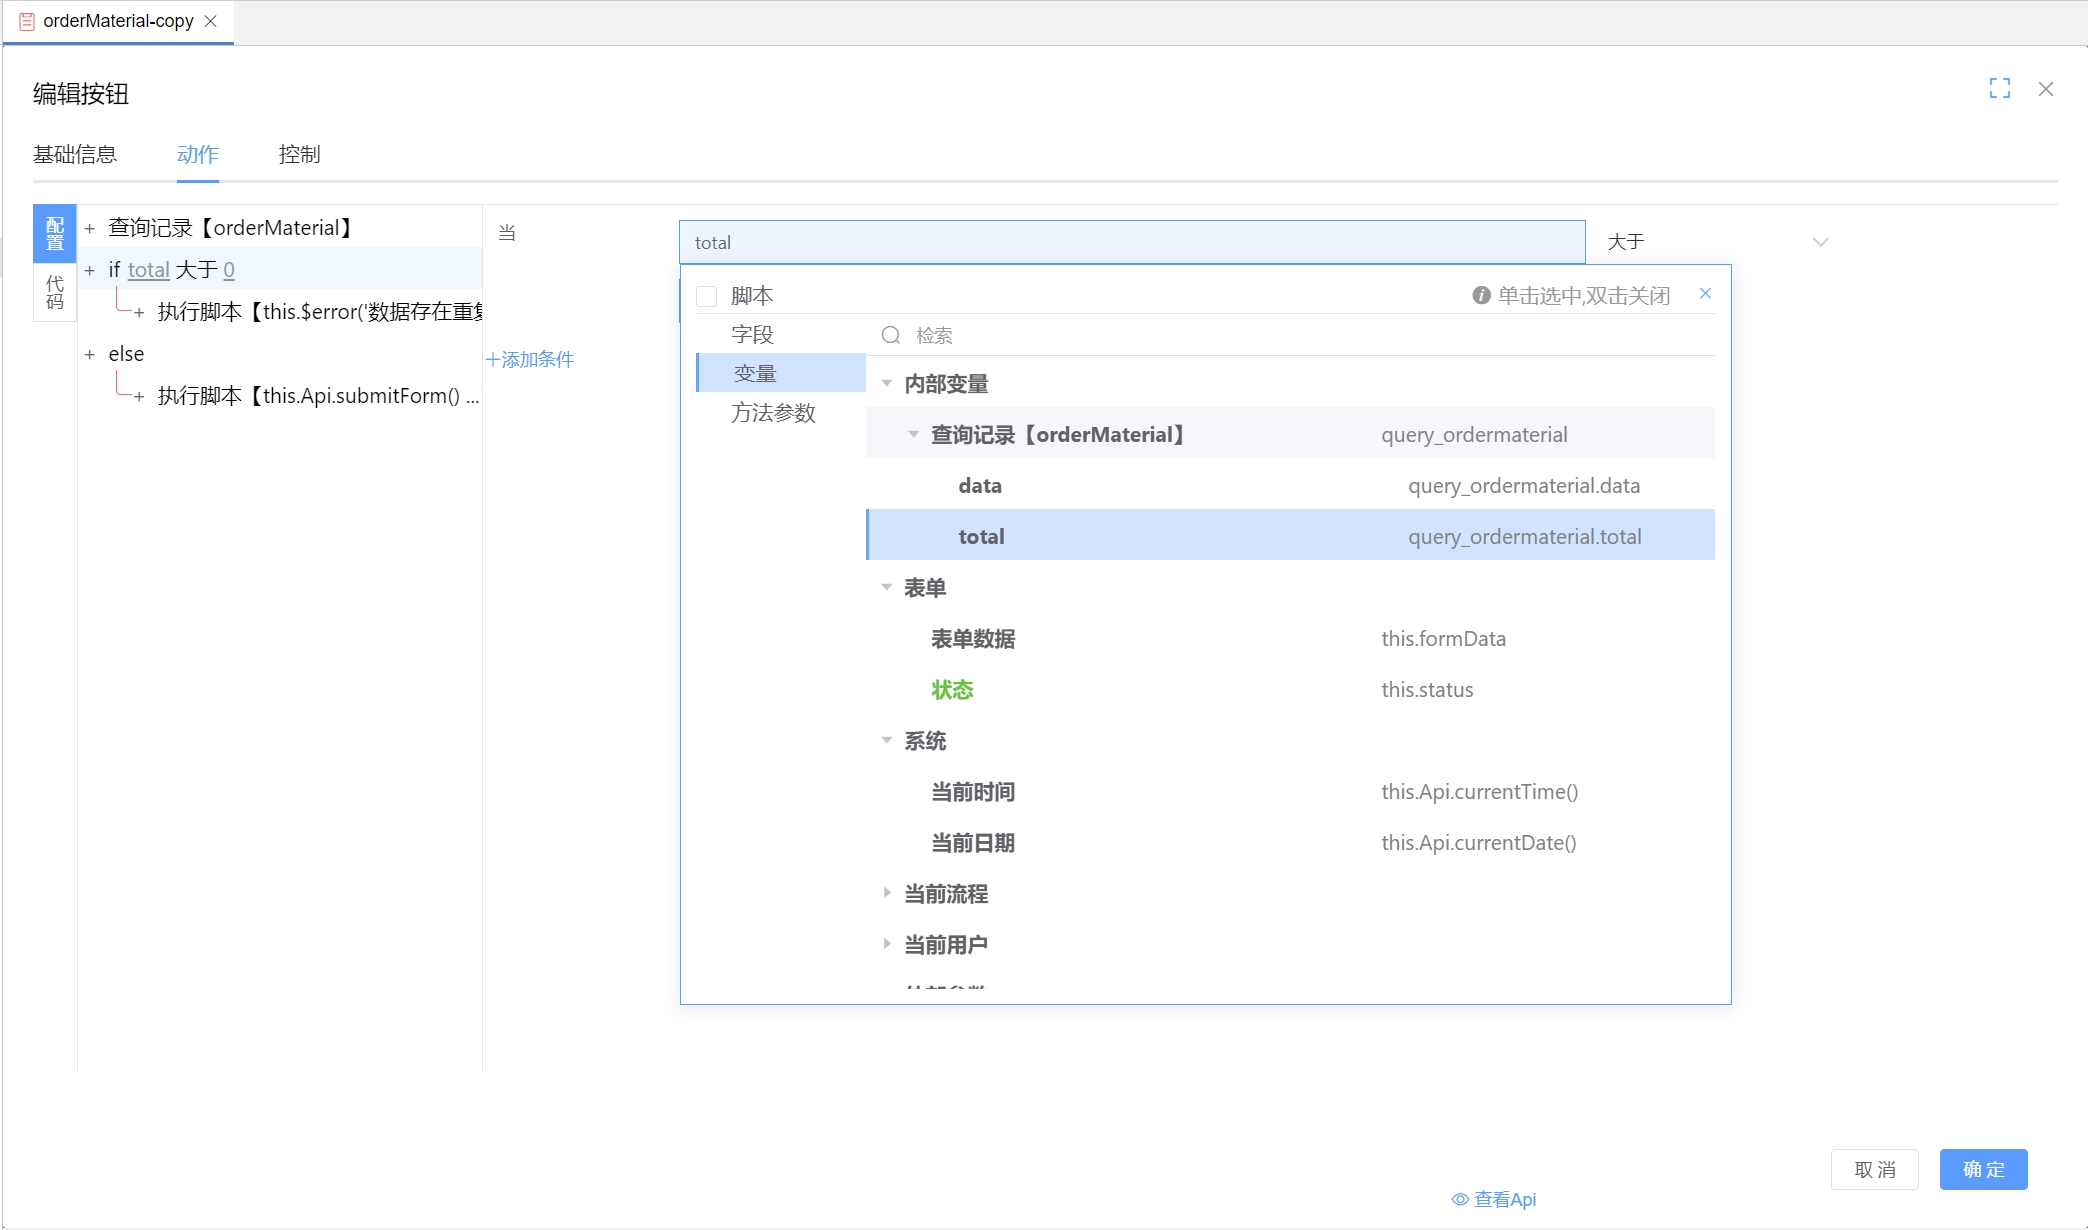
Task: Click inside the total condition input field
Action: point(1130,241)
